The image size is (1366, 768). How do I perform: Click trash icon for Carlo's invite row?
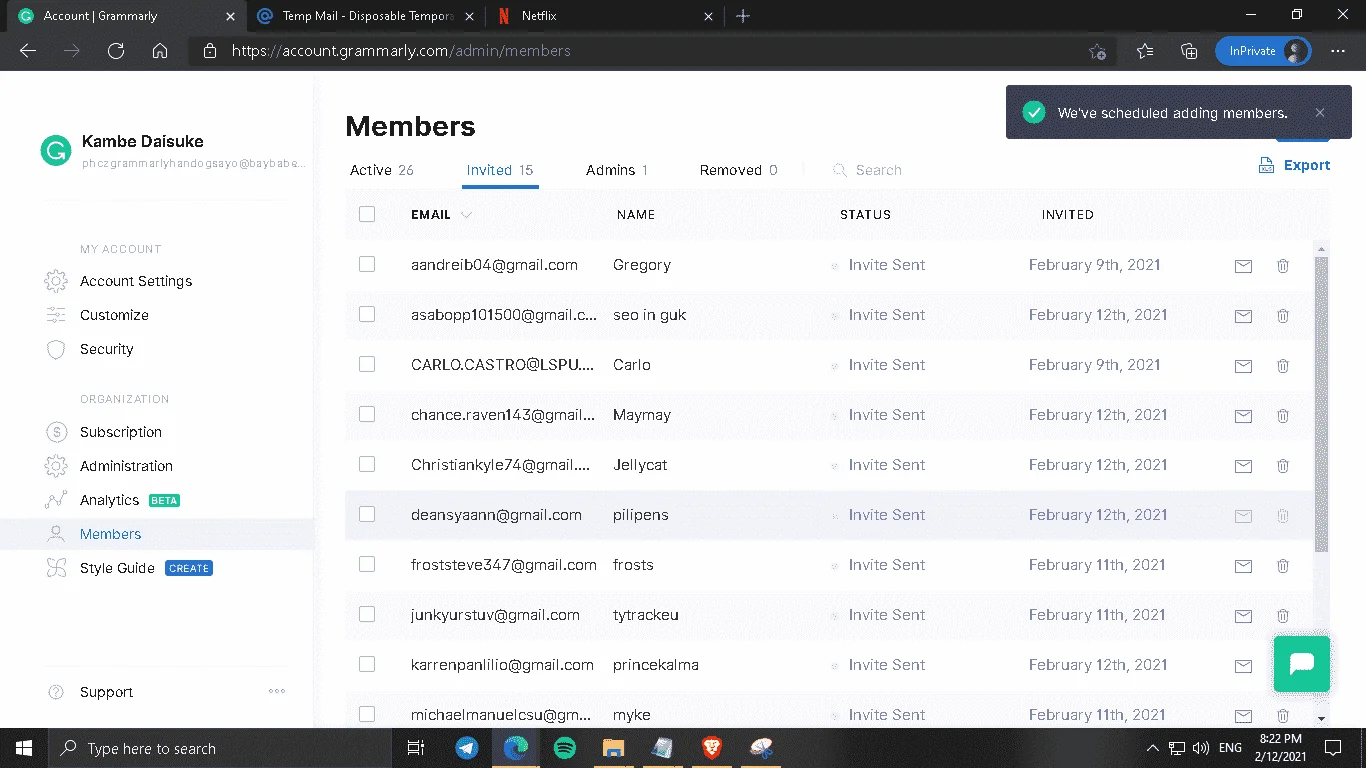point(1283,366)
